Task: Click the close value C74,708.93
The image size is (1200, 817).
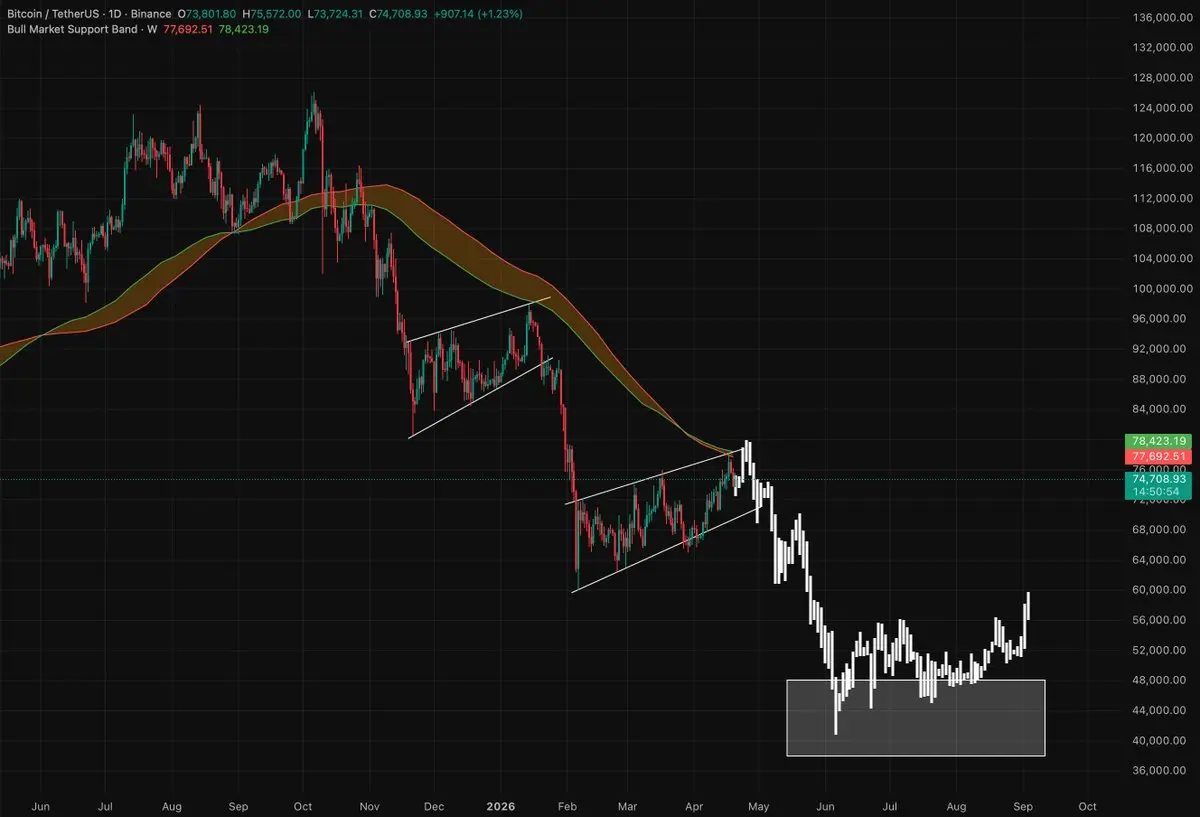Action: (x=400, y=15)
